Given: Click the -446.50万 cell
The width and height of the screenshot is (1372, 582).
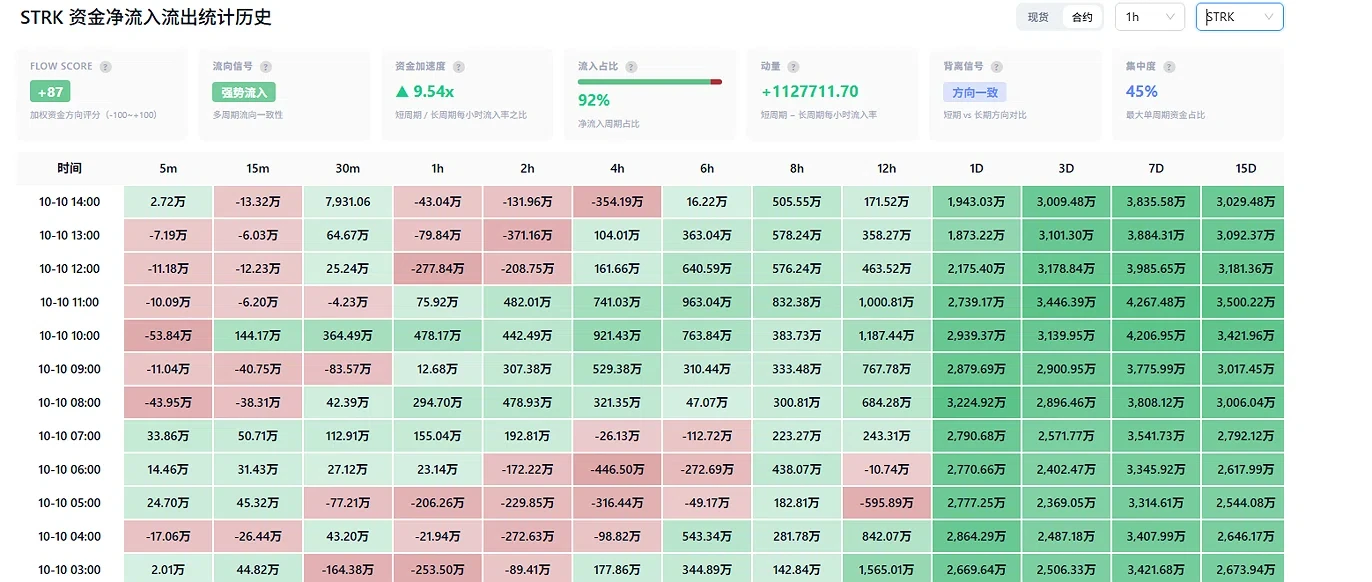Looking at the screenshot, I should tap(617, 470).
